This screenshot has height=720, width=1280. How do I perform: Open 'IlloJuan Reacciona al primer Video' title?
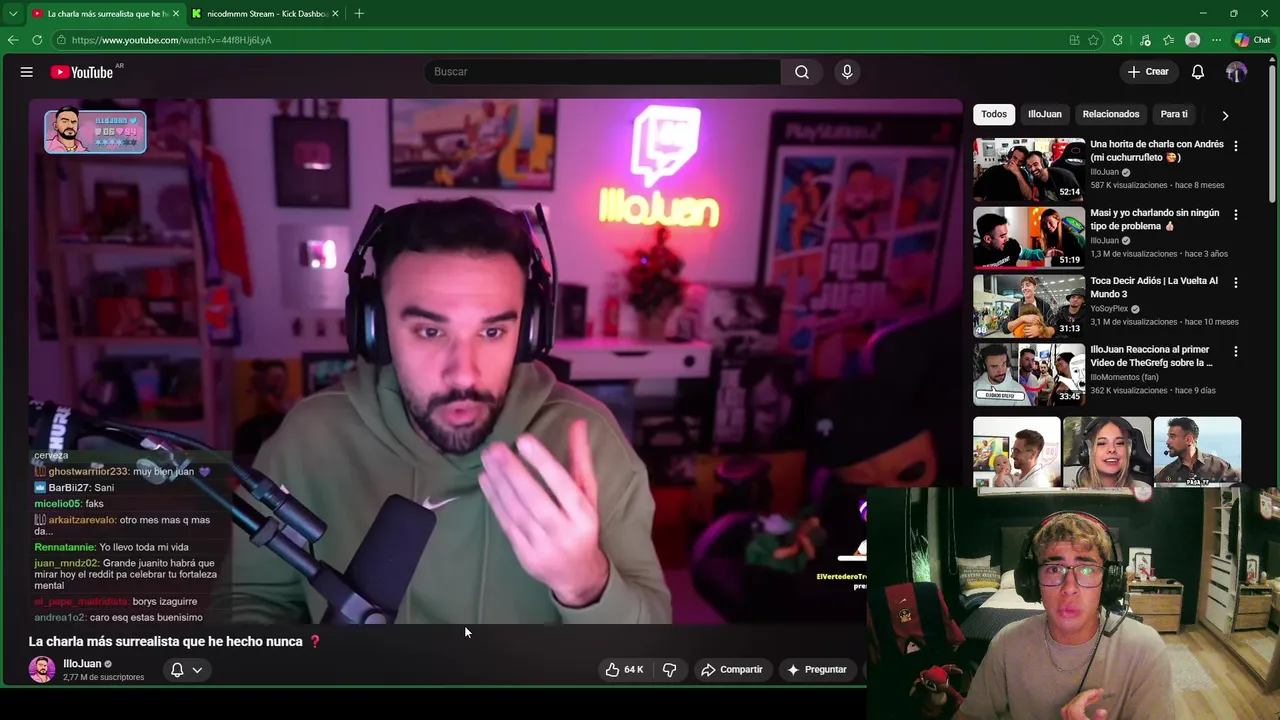(1152, 356)
